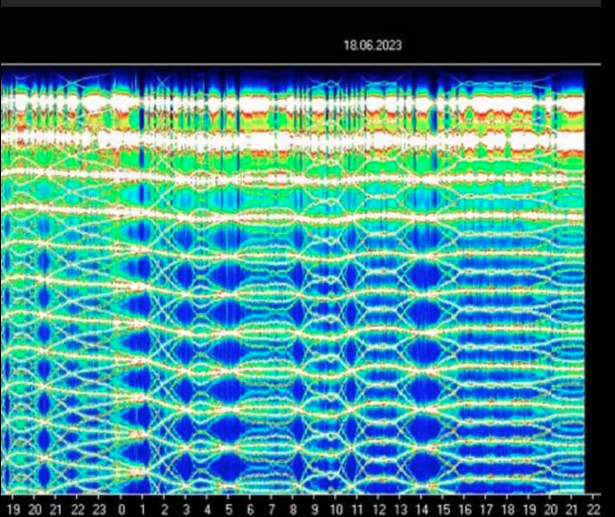Click the hour 4 time marker

(208, 508)
